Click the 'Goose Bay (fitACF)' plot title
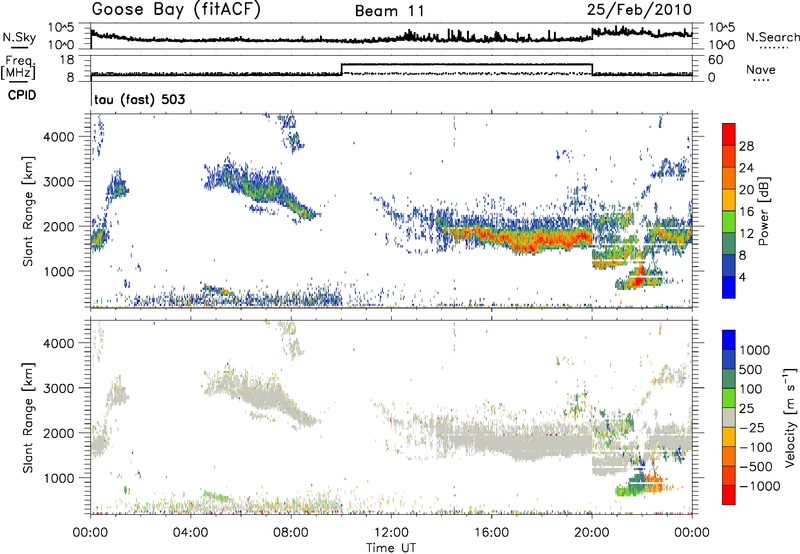 [176, 10]
